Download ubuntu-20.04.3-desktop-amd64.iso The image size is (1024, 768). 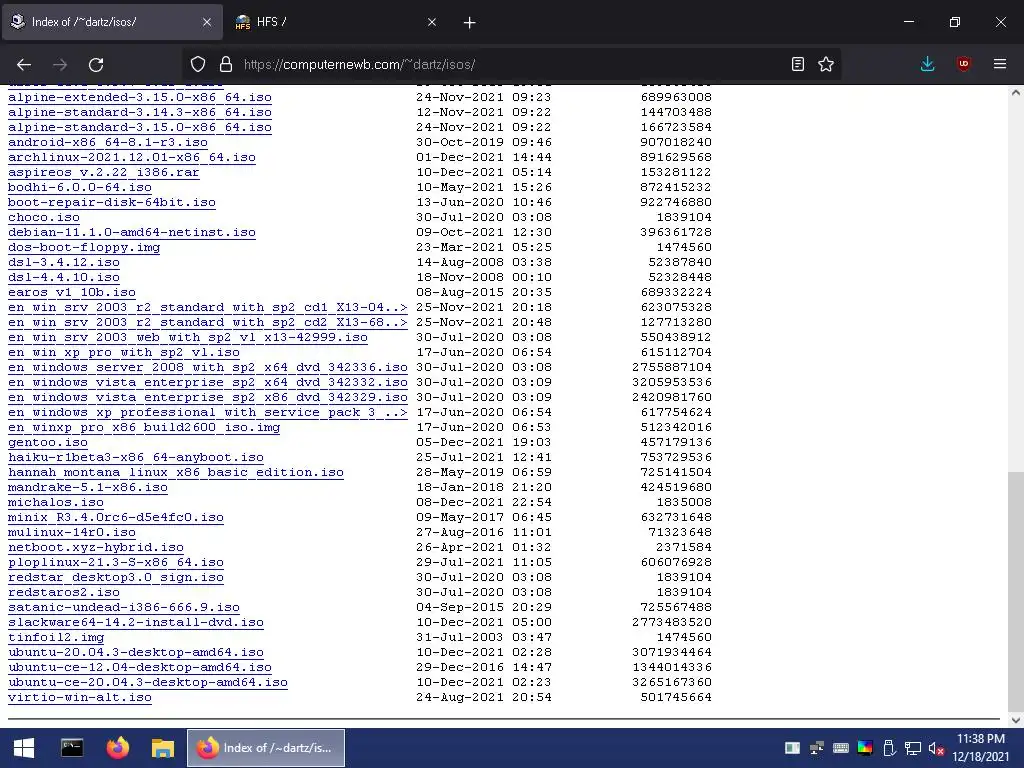pos(136,653)
